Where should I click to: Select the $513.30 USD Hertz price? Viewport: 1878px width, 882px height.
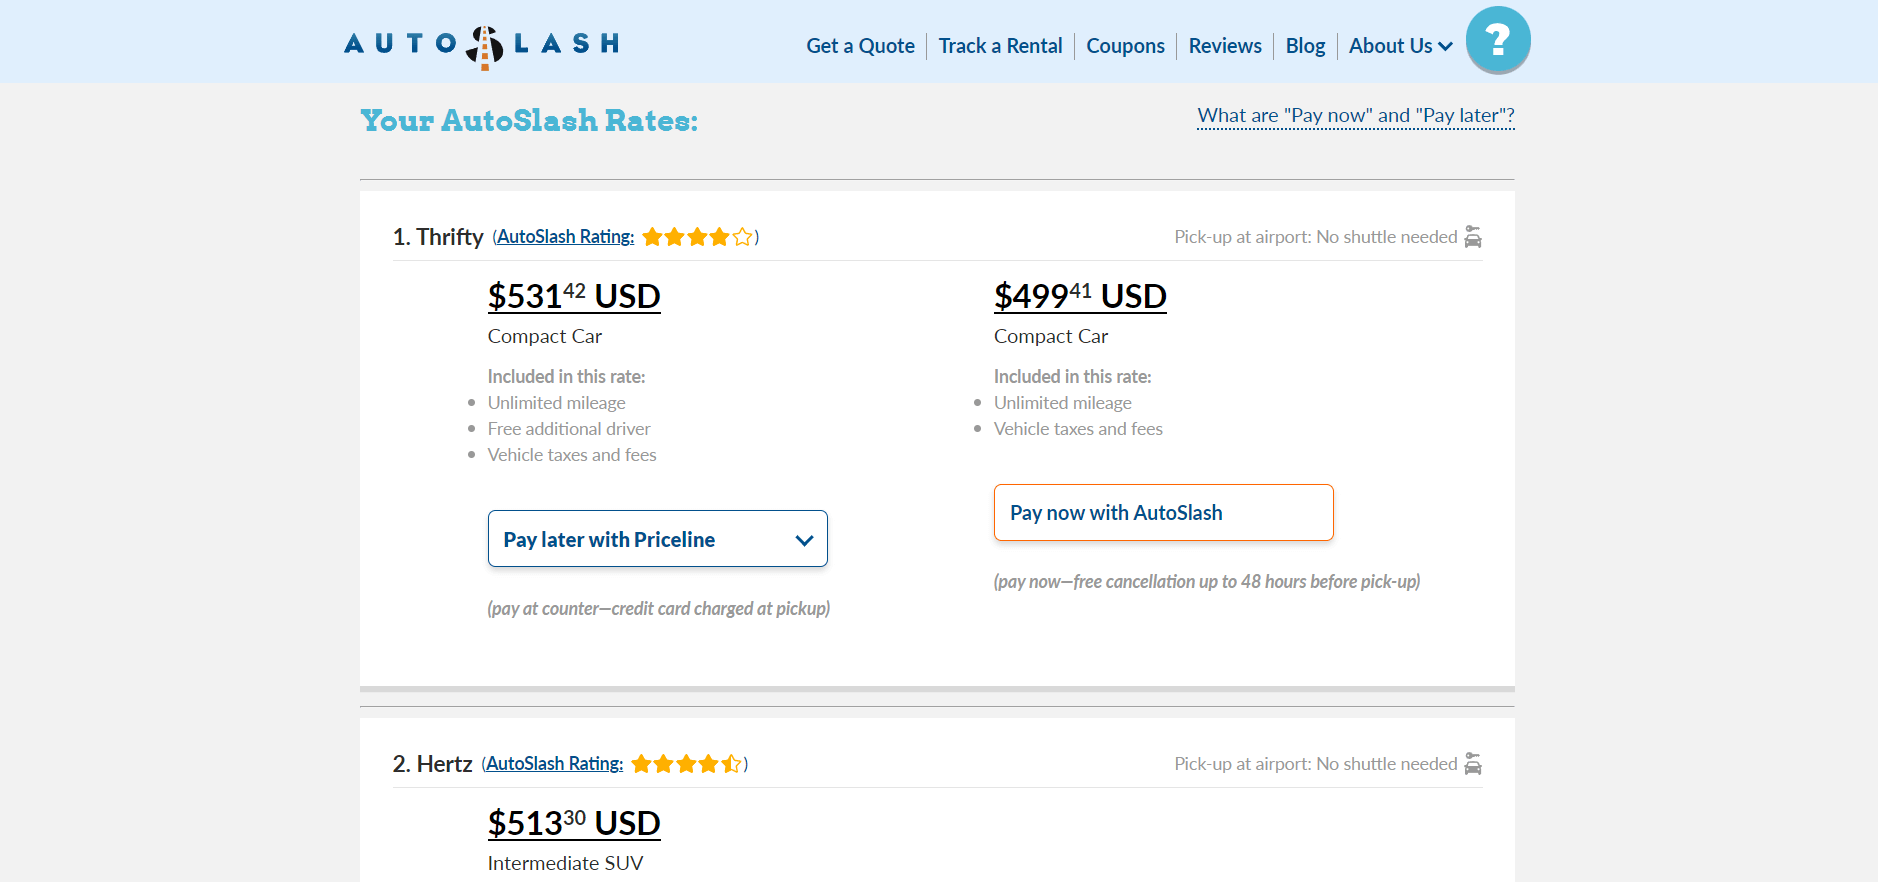[574, 824]
